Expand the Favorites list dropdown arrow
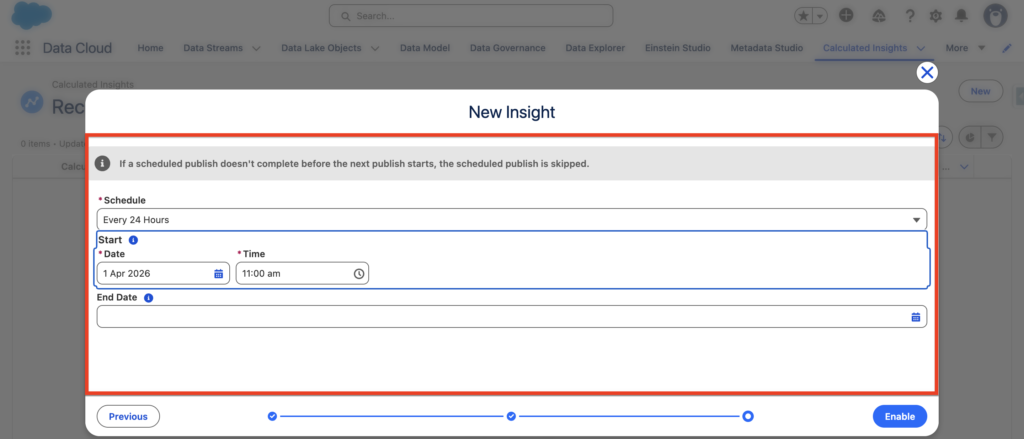The width and height of the screenshot is (1024, 439). [x=821, y=16]
